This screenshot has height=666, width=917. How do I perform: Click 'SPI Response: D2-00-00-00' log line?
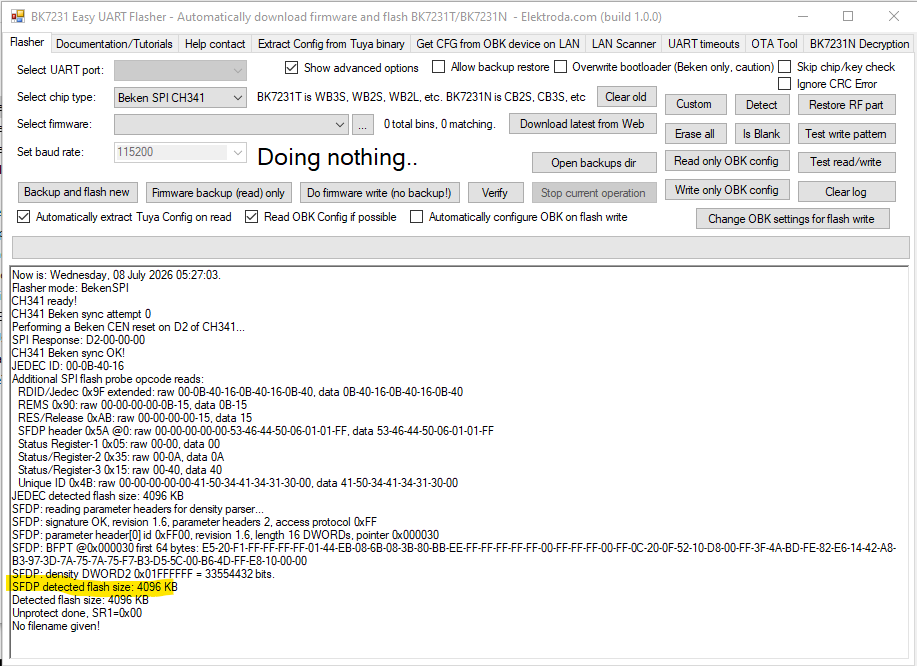click(x=78, y=340)
